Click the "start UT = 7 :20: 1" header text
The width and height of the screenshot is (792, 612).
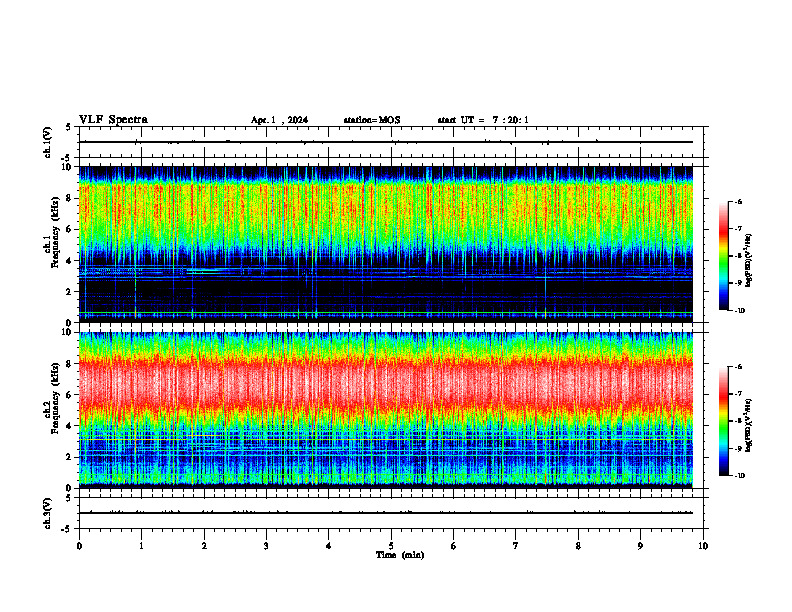click(x=483, y=120)
